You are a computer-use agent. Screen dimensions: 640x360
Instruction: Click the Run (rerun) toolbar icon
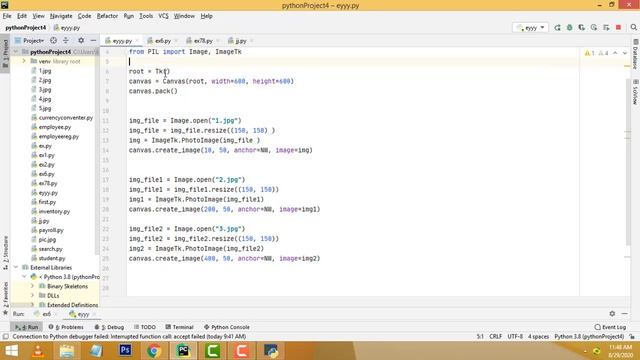[x=557, y=28]
